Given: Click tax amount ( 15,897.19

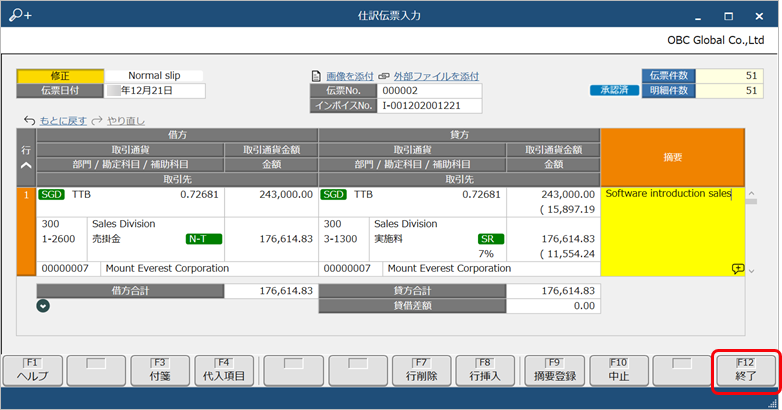Looking at the screenshot, I should point(568,209).
